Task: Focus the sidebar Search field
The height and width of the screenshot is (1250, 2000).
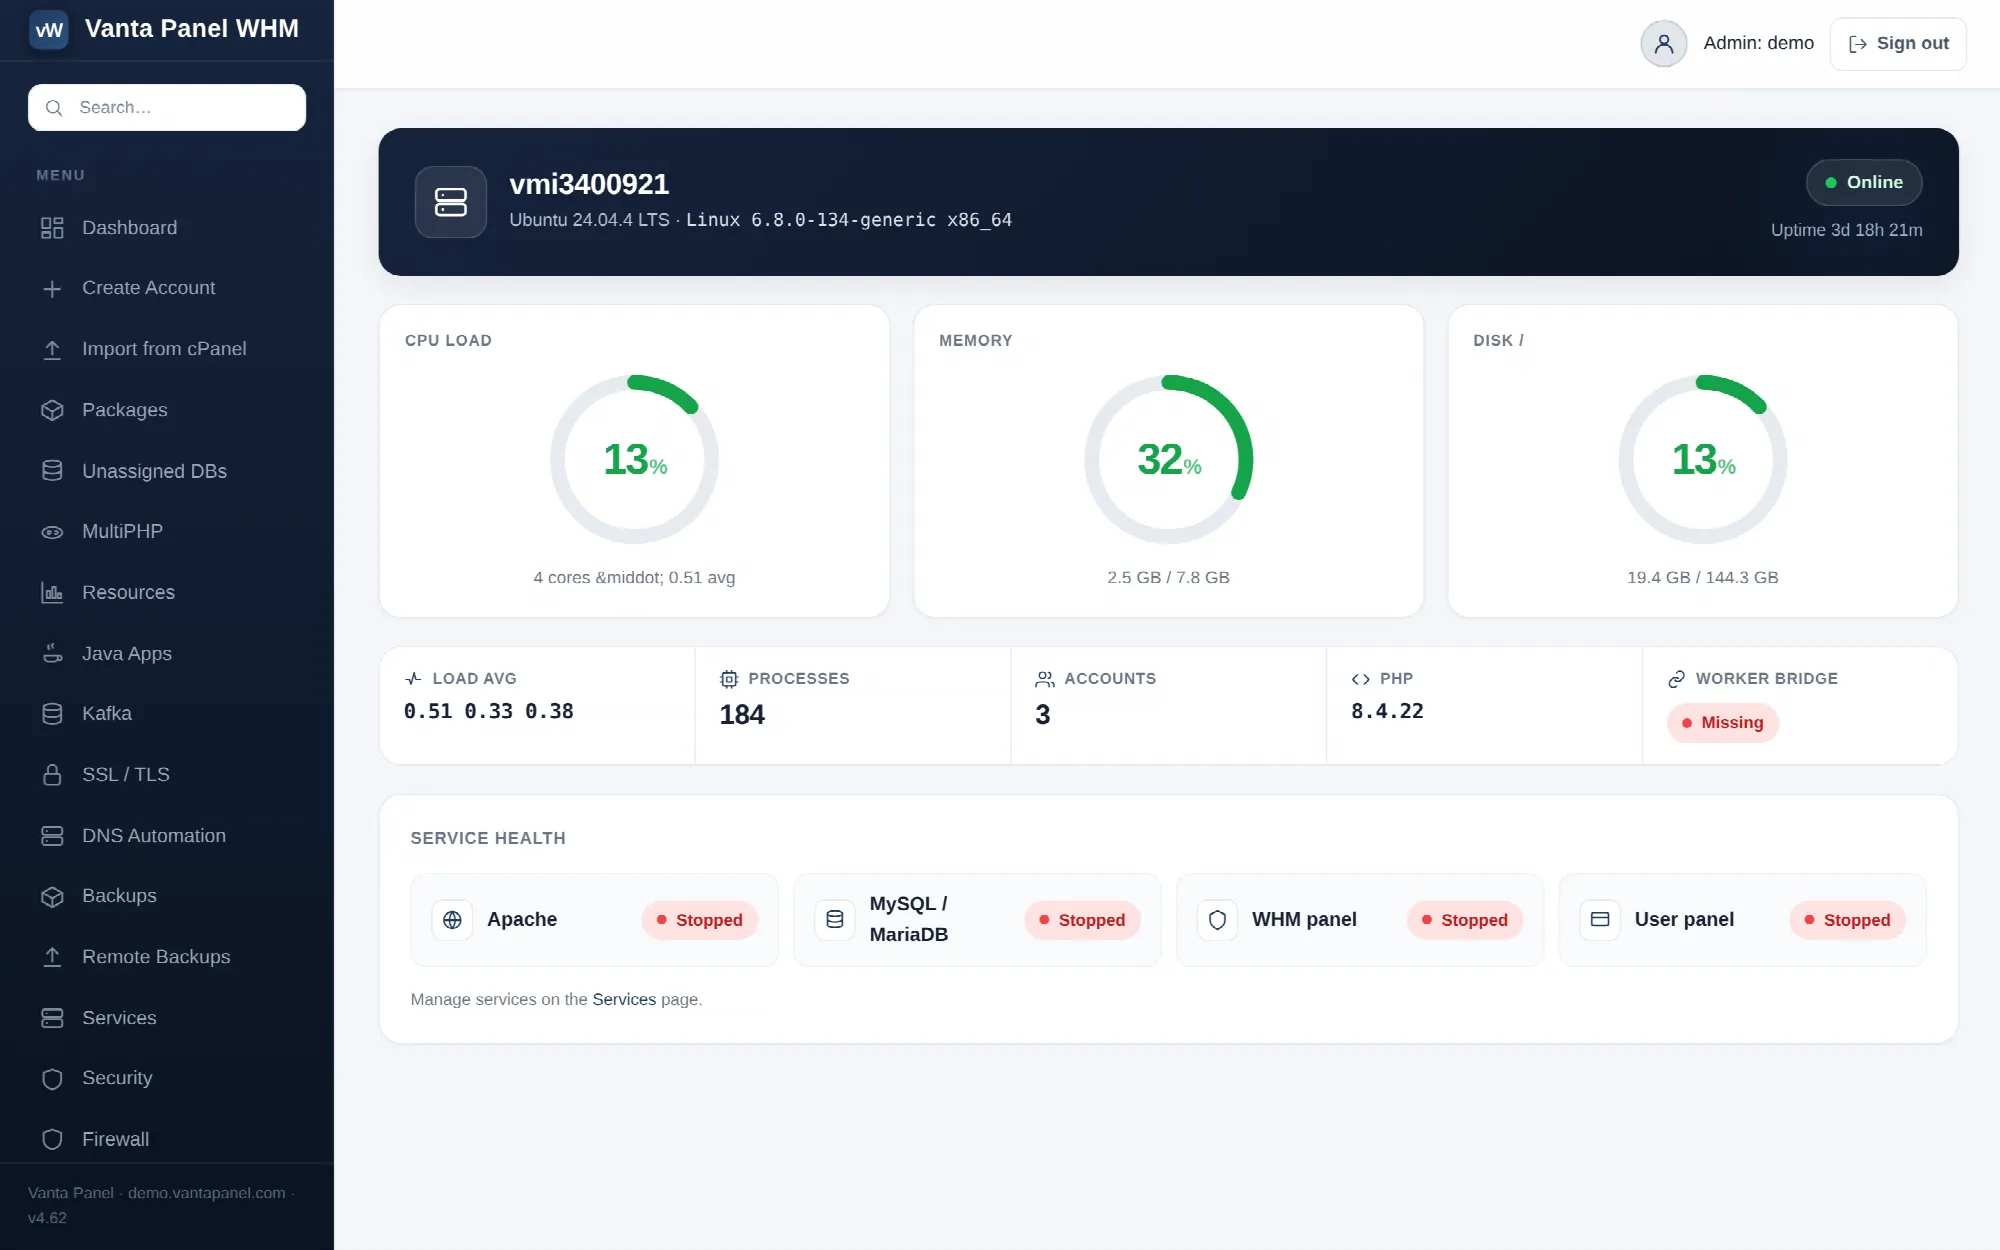Action: [167, 108]
